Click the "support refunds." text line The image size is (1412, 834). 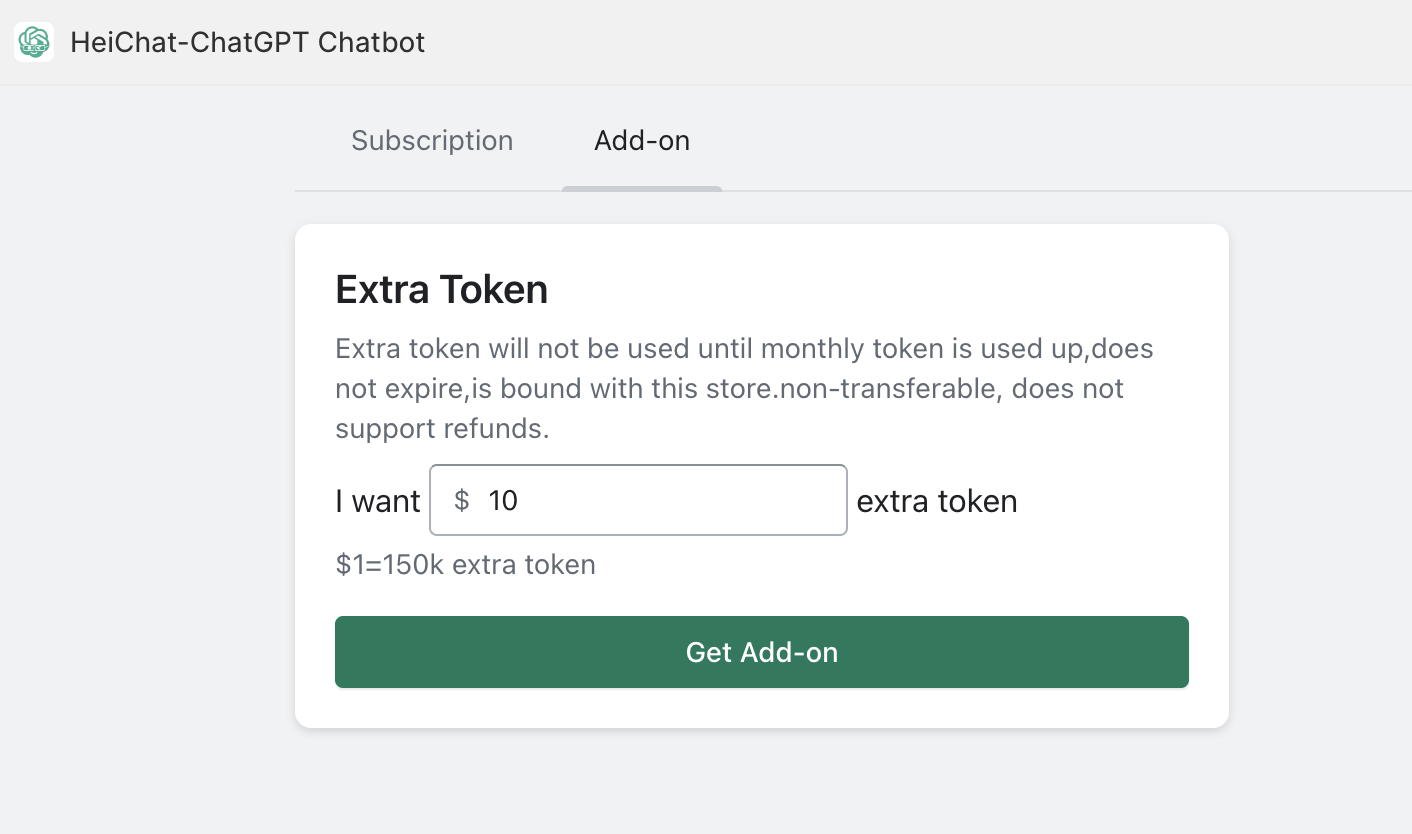[x=442, y=428]
